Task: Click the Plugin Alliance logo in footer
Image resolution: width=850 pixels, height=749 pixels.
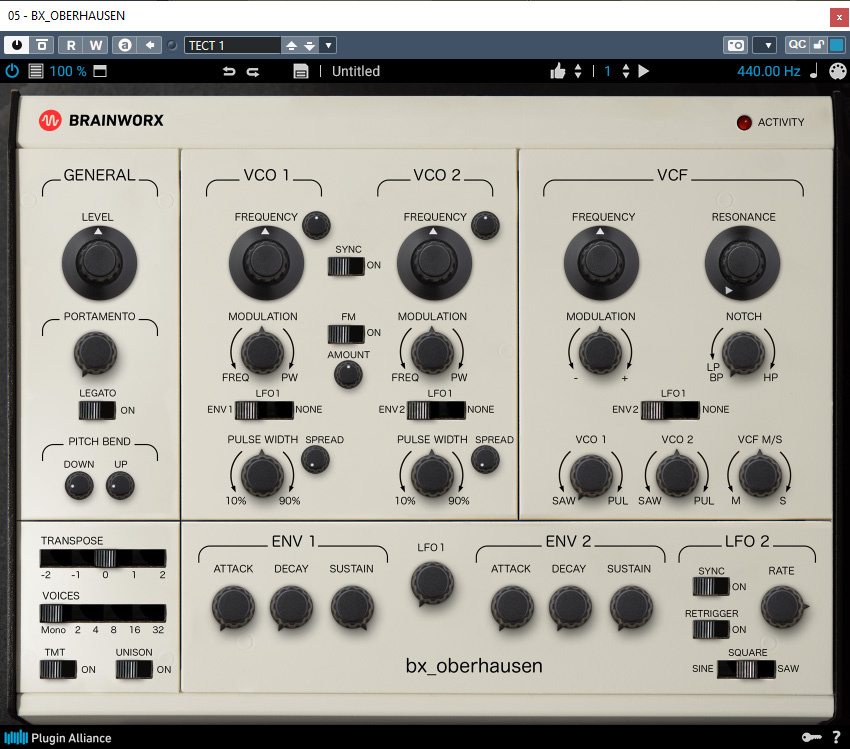Action: [x=57, y=738]
